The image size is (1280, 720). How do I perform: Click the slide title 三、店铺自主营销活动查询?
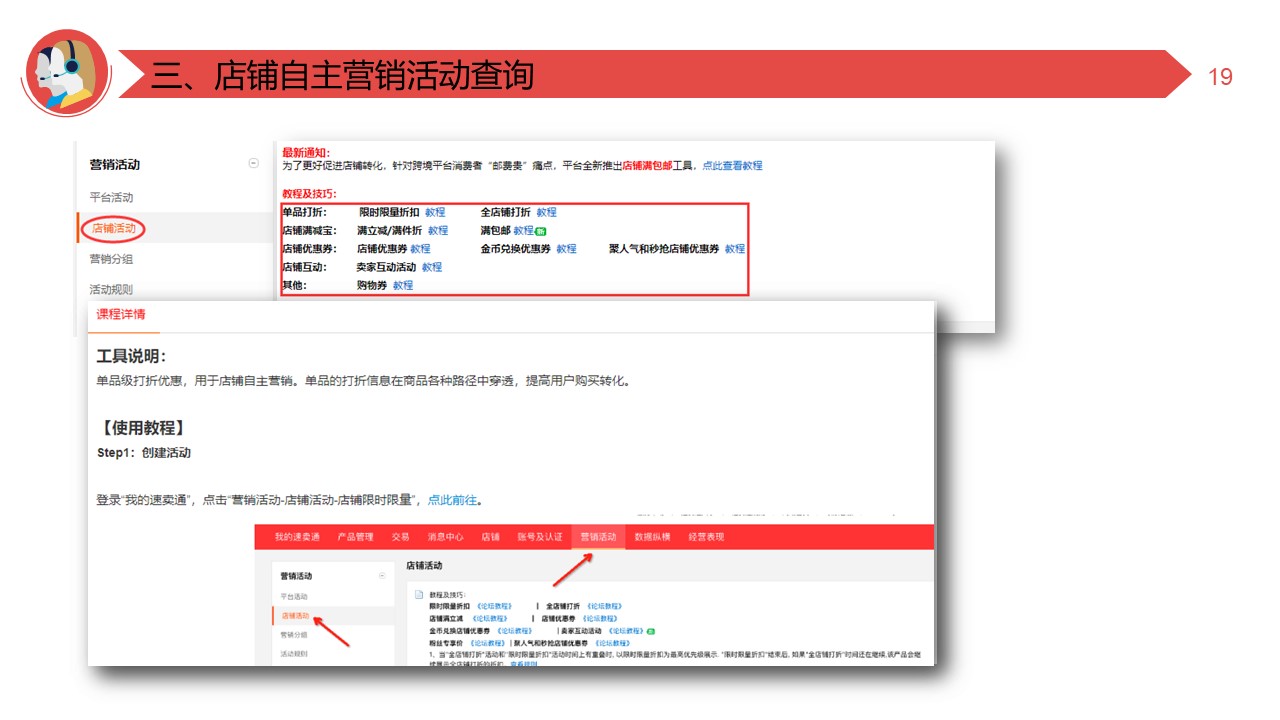[342, 75]
